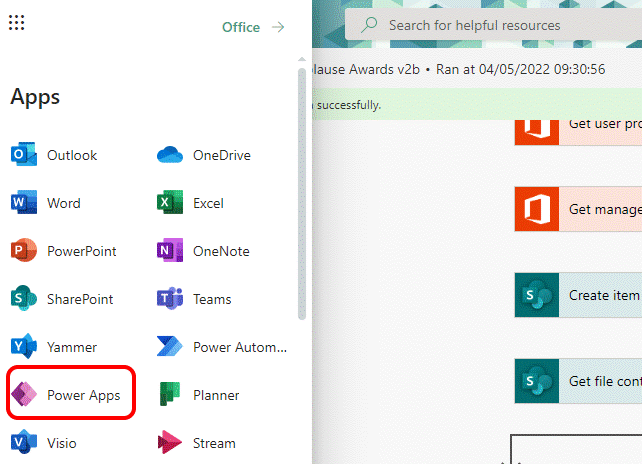
Task: Open the Get user profile action icon
Action: pyautogui.click(x=537, y=132)
